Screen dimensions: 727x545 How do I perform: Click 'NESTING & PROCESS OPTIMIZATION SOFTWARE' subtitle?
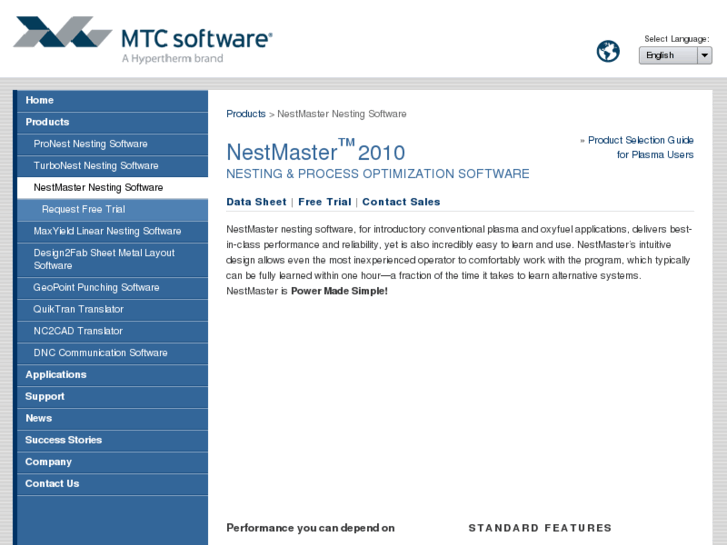click(377, 173)
